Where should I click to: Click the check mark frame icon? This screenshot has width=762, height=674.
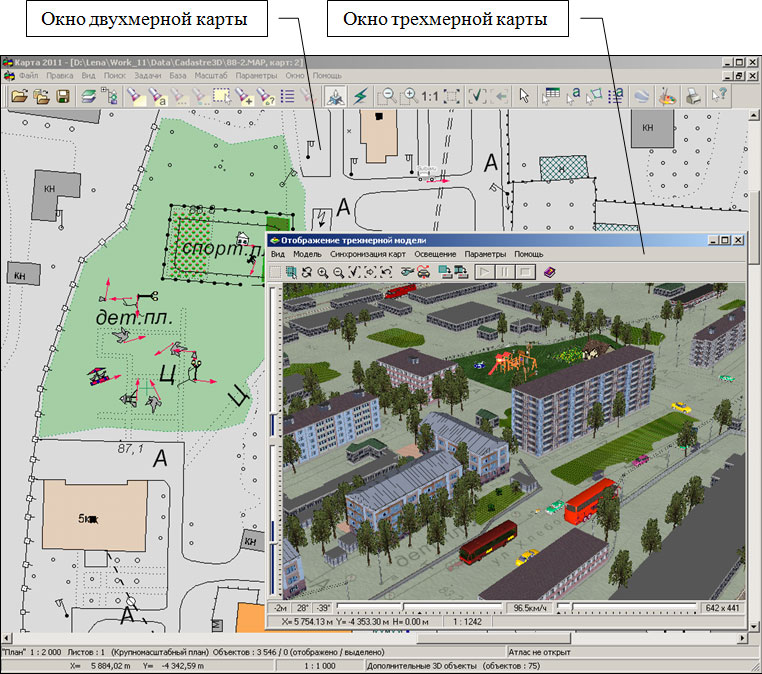click(x=477, y=96)
